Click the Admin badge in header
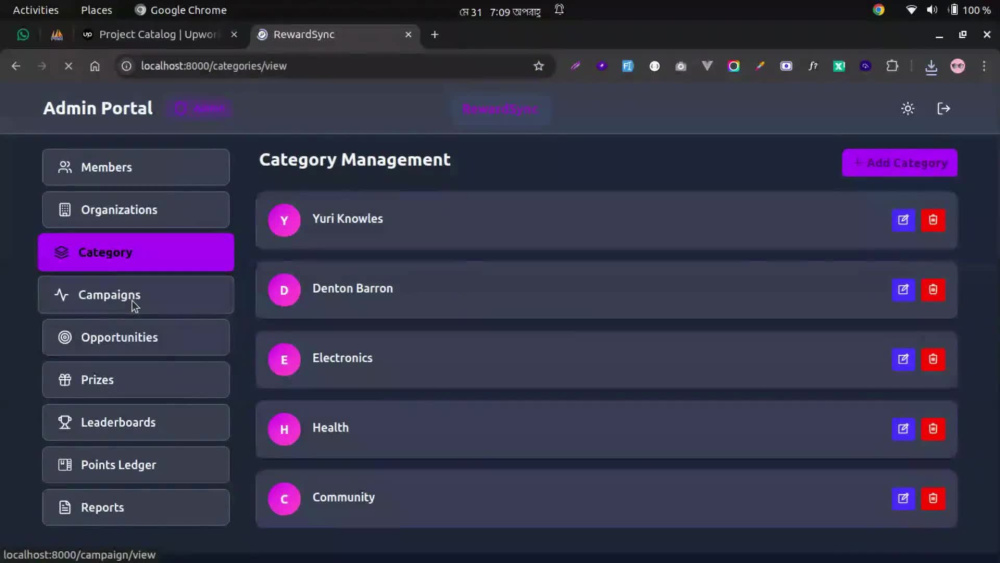The width and height of the screenshot is (1000, 563). (200, 109)
